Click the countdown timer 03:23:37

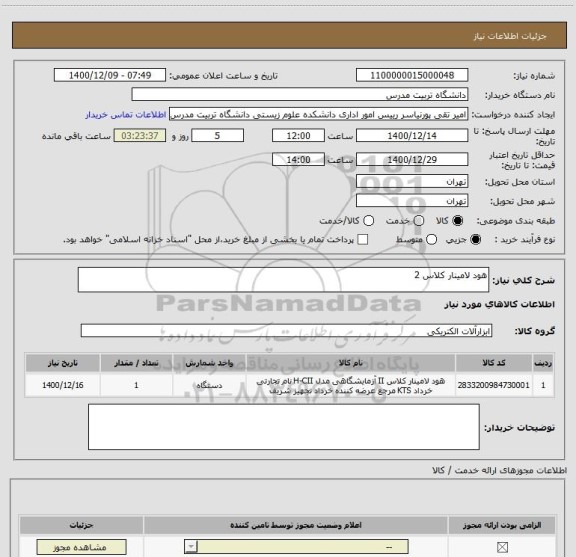coord(140,136)
